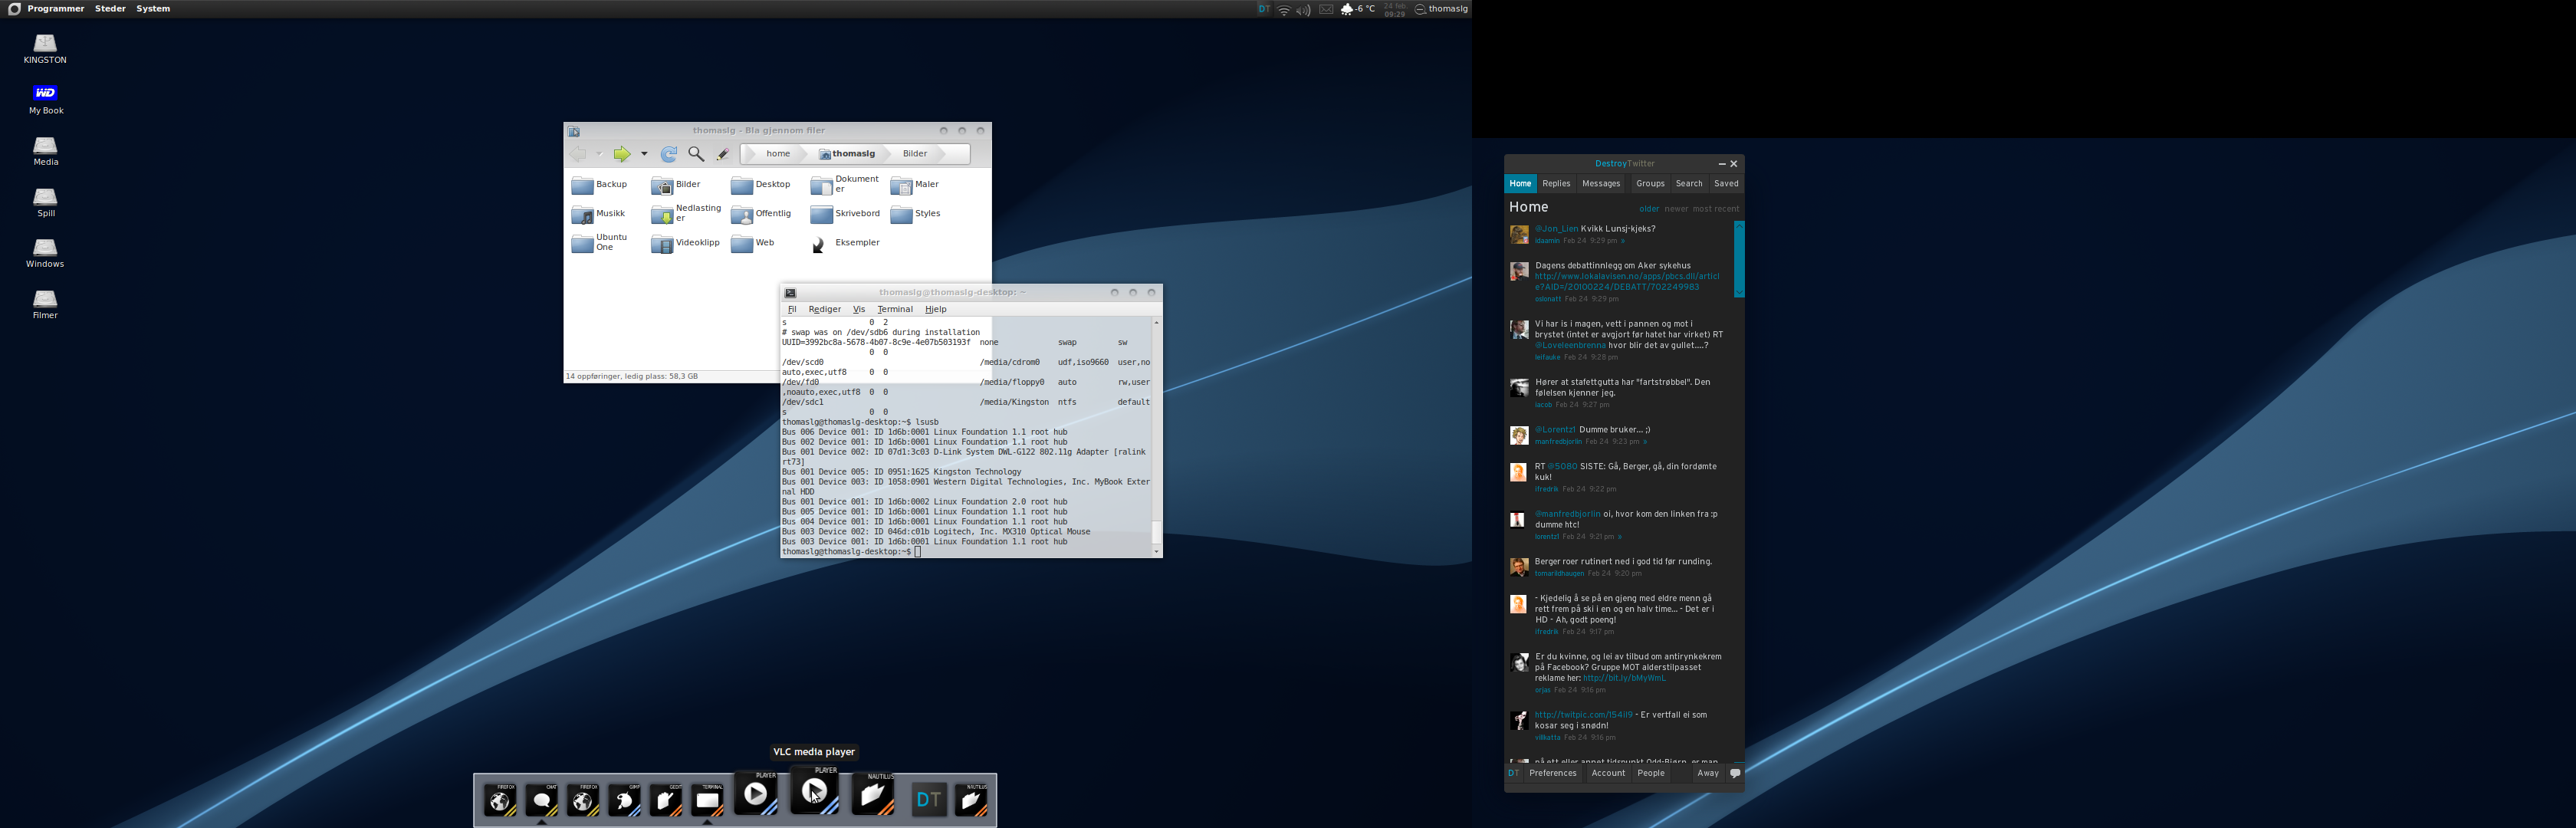Switch to the Replies tab

(1556, 184)
